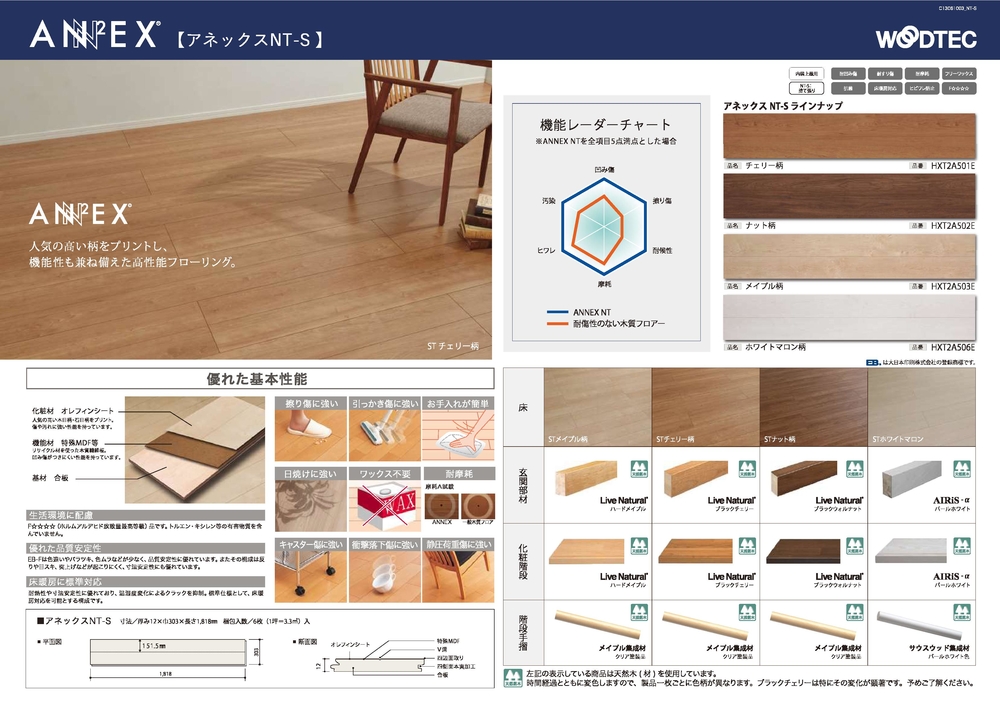Click the blue ANNEX NT legend line

pos(557,312)
